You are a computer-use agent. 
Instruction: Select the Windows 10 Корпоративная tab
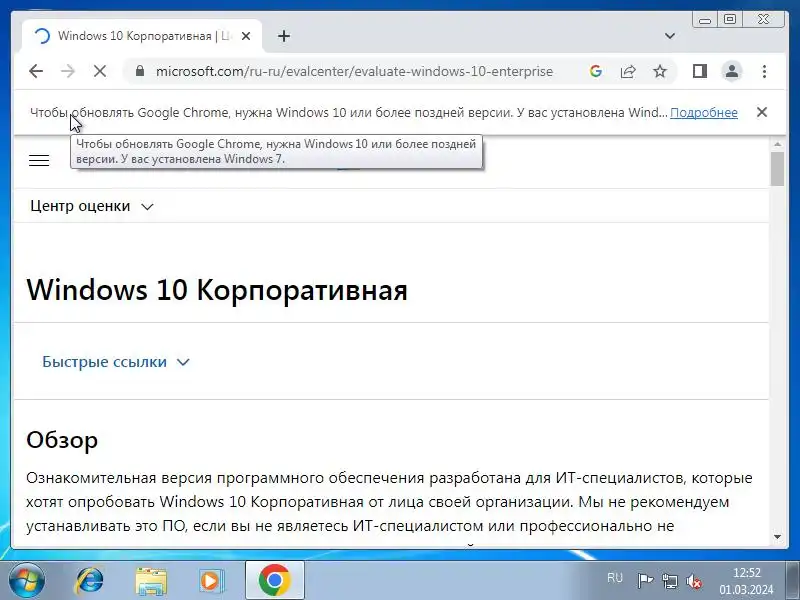pyautogui.click(x=142, y=36)
